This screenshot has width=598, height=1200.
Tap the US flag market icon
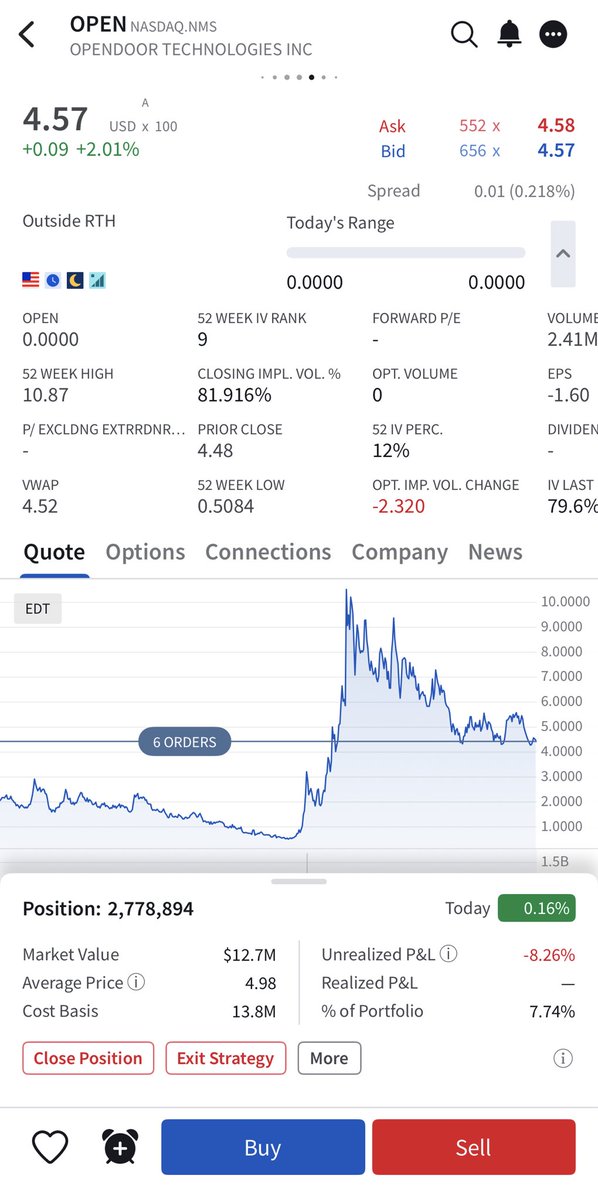(x=31, y=281)
